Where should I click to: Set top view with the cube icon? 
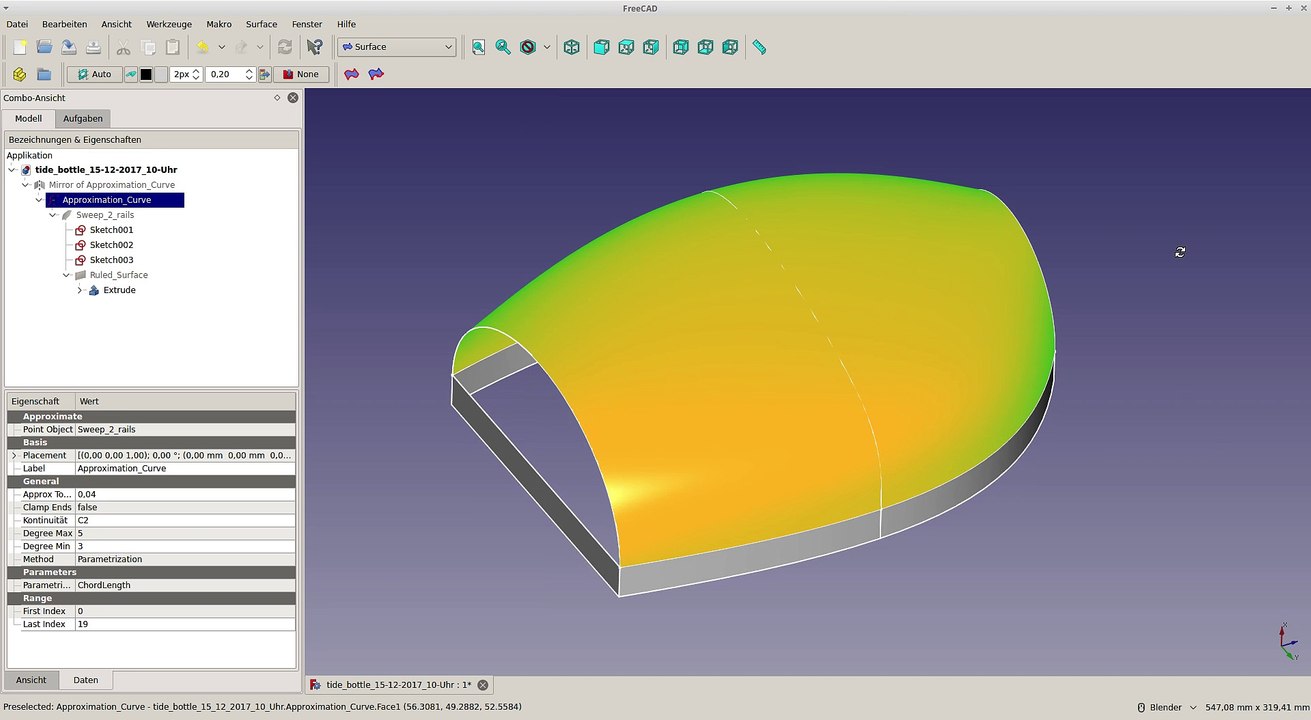click(x=626, y=47)
